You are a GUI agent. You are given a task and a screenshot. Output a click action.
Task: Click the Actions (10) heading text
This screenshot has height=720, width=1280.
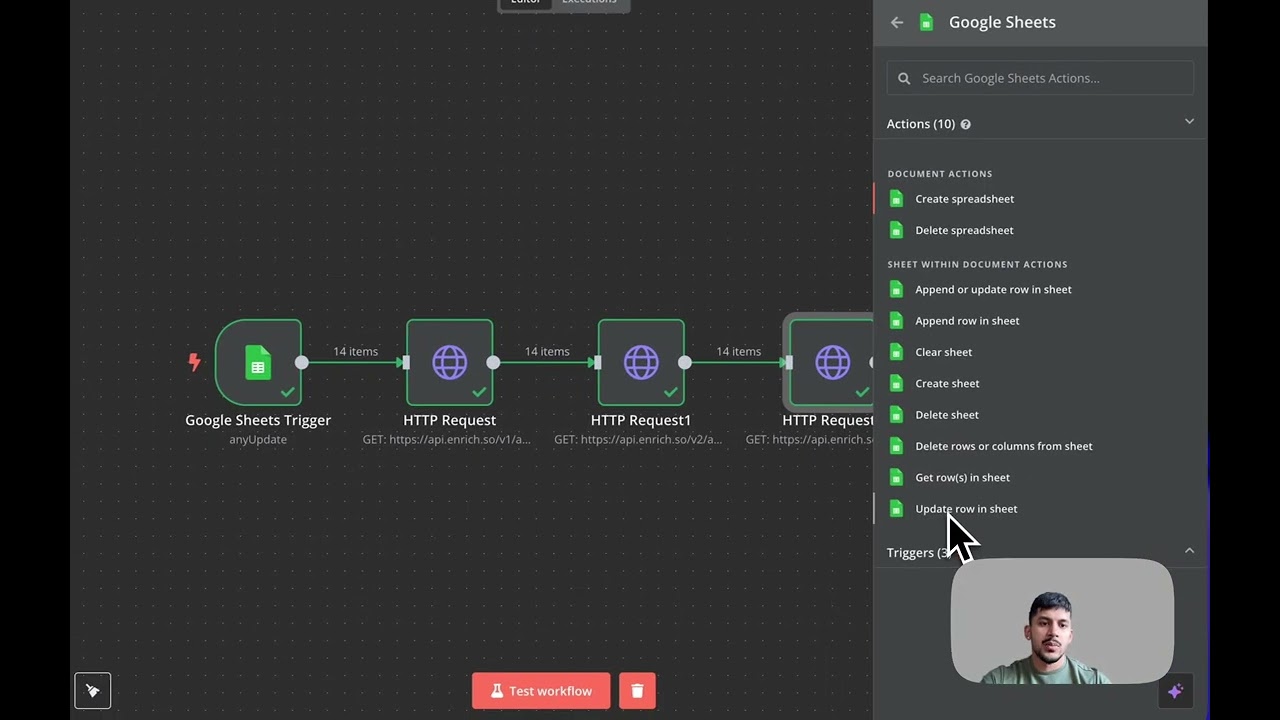(921, 124)
